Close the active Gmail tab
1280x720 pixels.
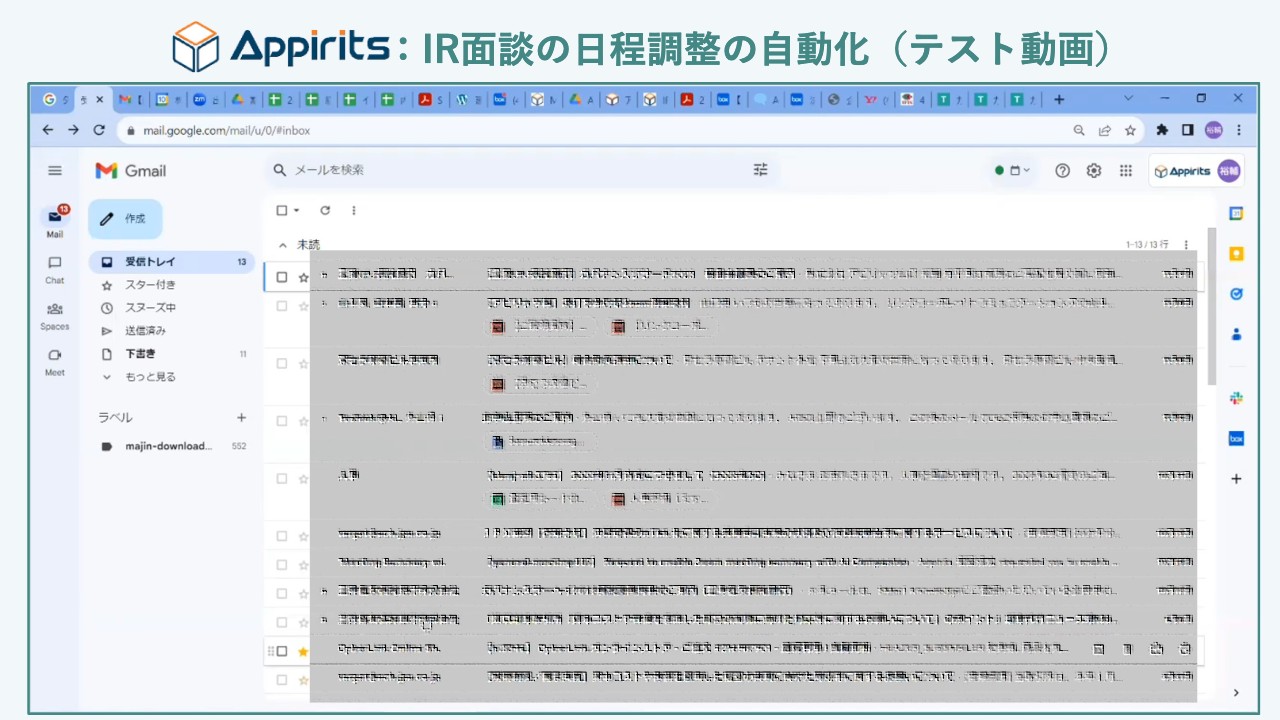coord(99,99)
